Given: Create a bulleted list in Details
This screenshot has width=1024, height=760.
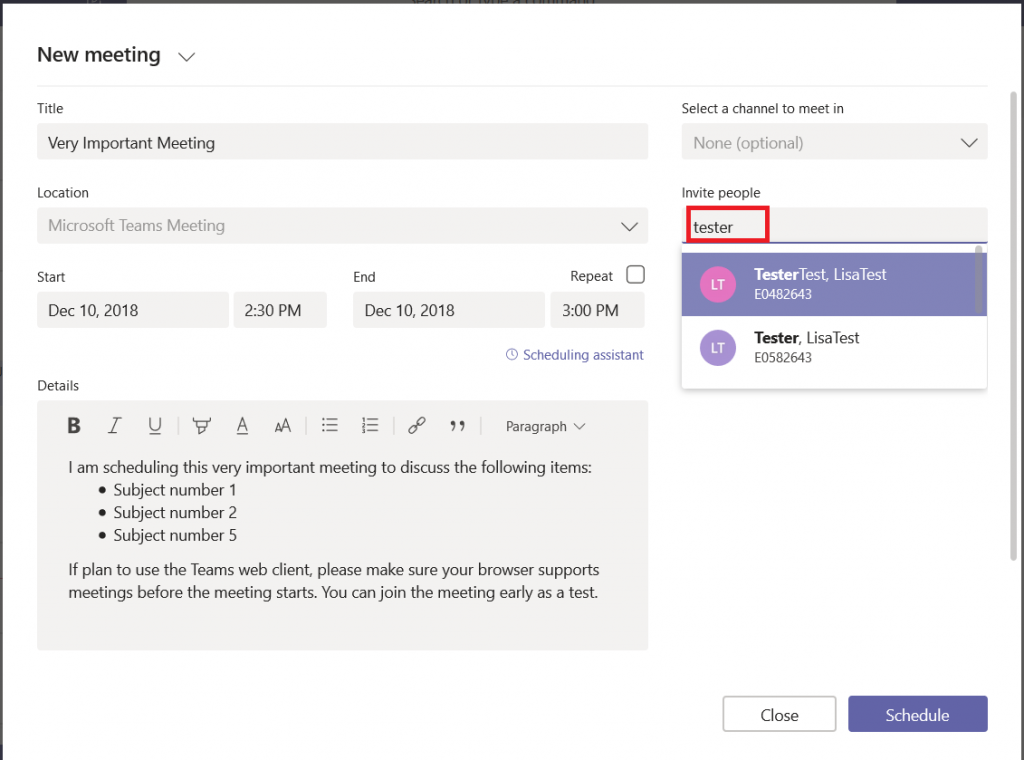Looking at the screenshot, I should 329,425.
